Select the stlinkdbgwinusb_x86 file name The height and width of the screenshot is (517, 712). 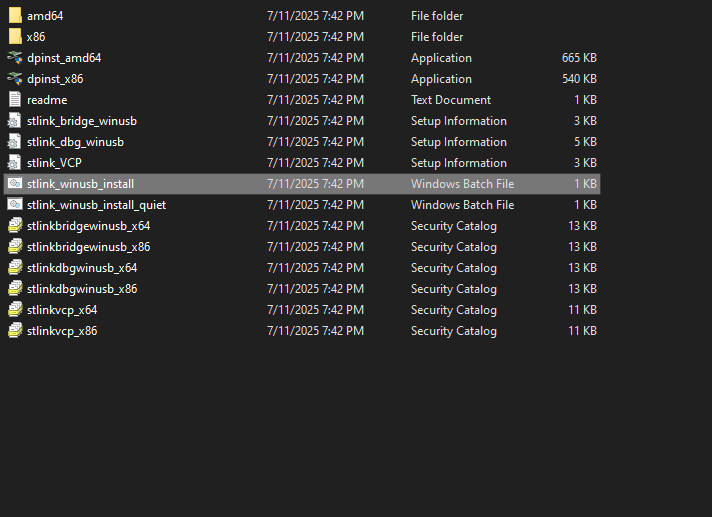(x=82, y=289)
